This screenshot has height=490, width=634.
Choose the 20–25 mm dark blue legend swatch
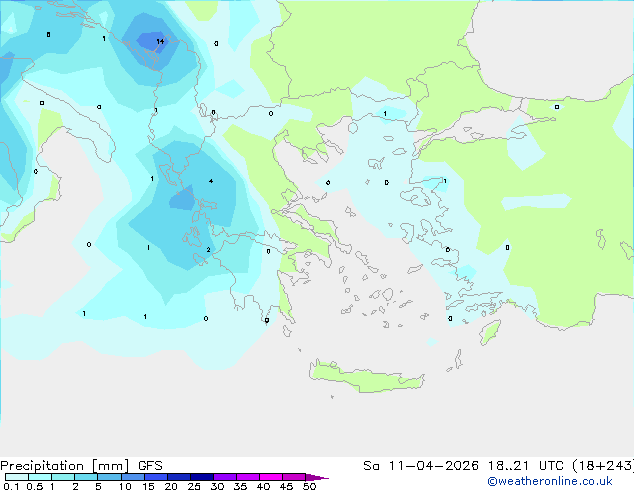coord(178,477)
